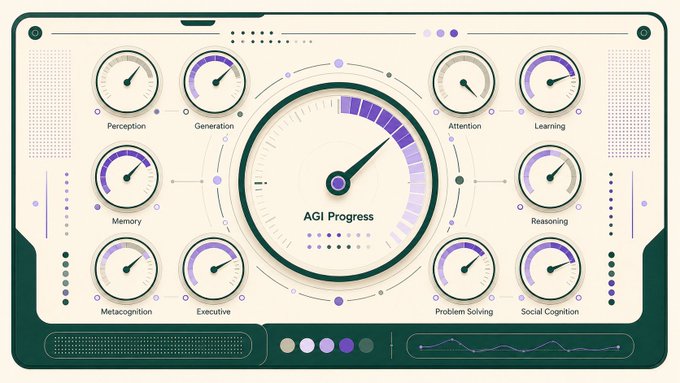Select the palest lavender swatch in bottom bar
The image size is (680, 383).
point(307,346)
